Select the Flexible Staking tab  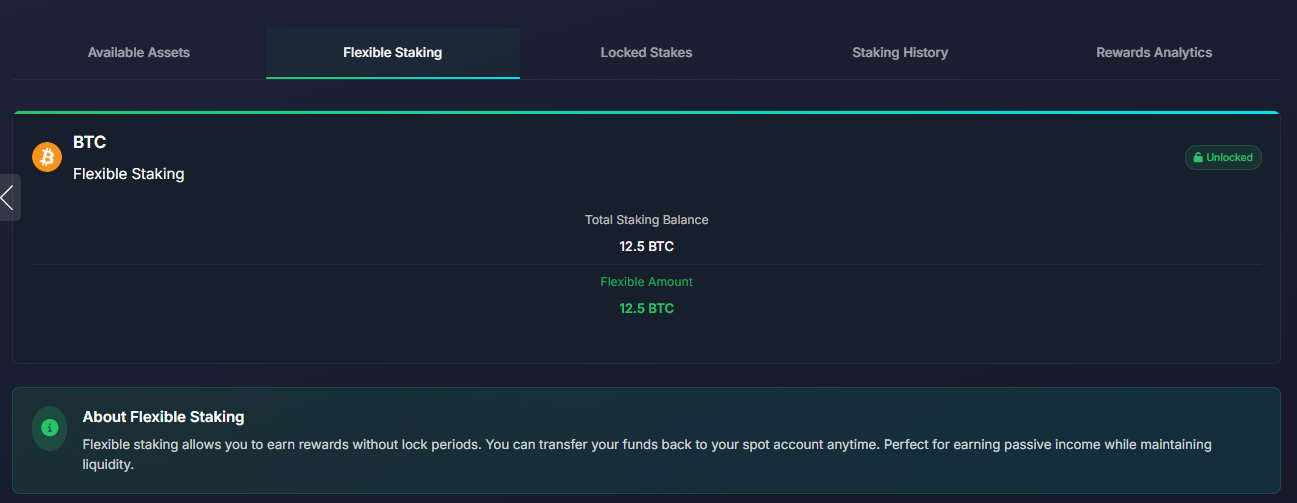pyautogui.click(x=392, y=53)
